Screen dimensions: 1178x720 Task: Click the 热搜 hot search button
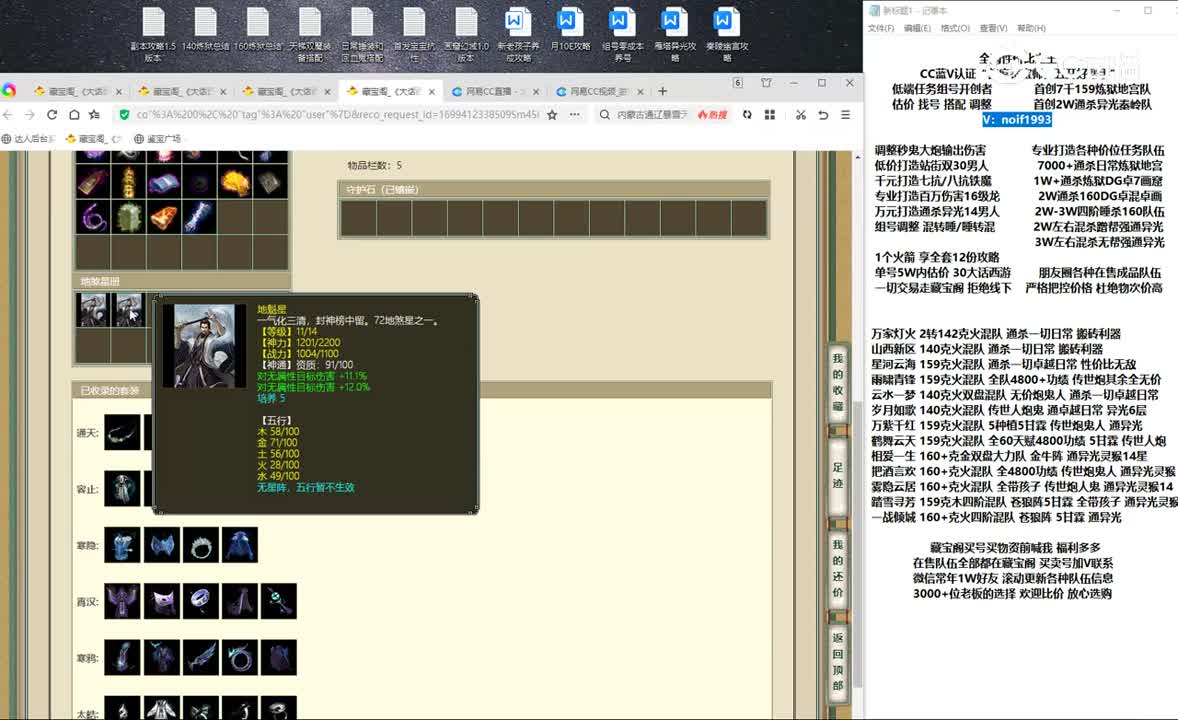click(712, 115)
